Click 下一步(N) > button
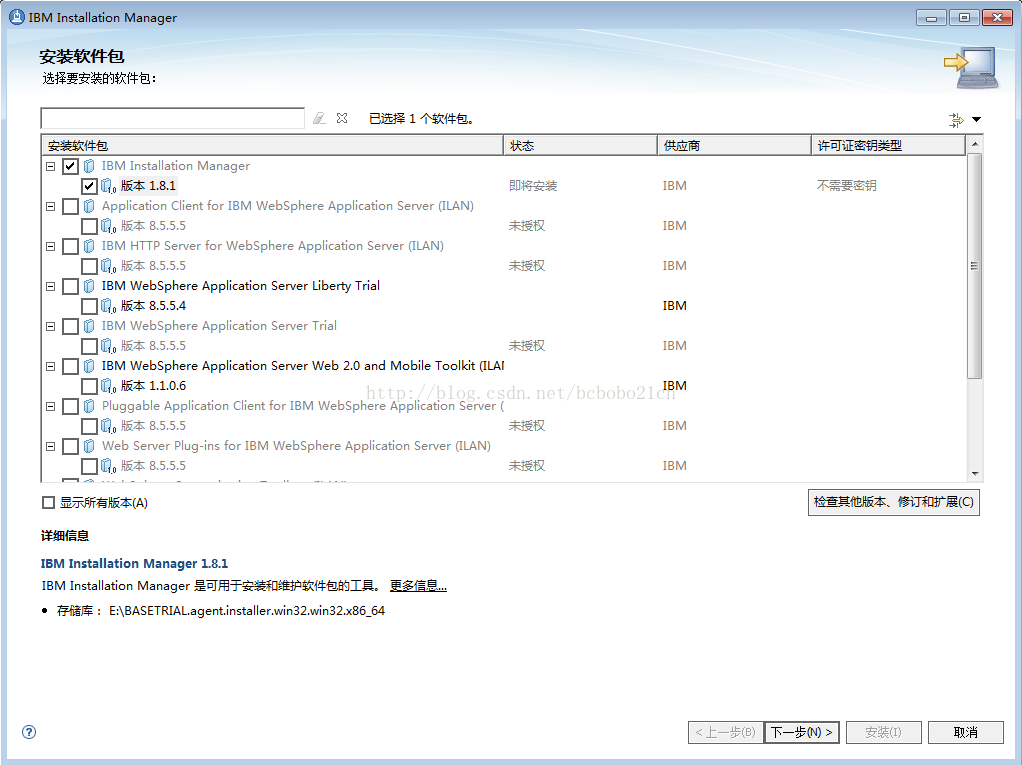This screenshot has height=765, width=1022. pos(802,732)
